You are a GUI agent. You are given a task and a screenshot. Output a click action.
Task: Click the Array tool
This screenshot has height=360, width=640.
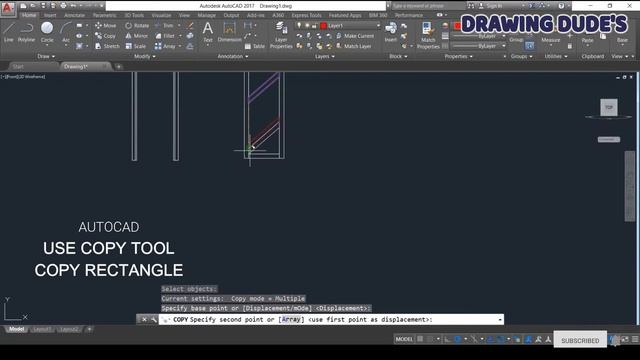pyautogui.click(x=165, y=46)
